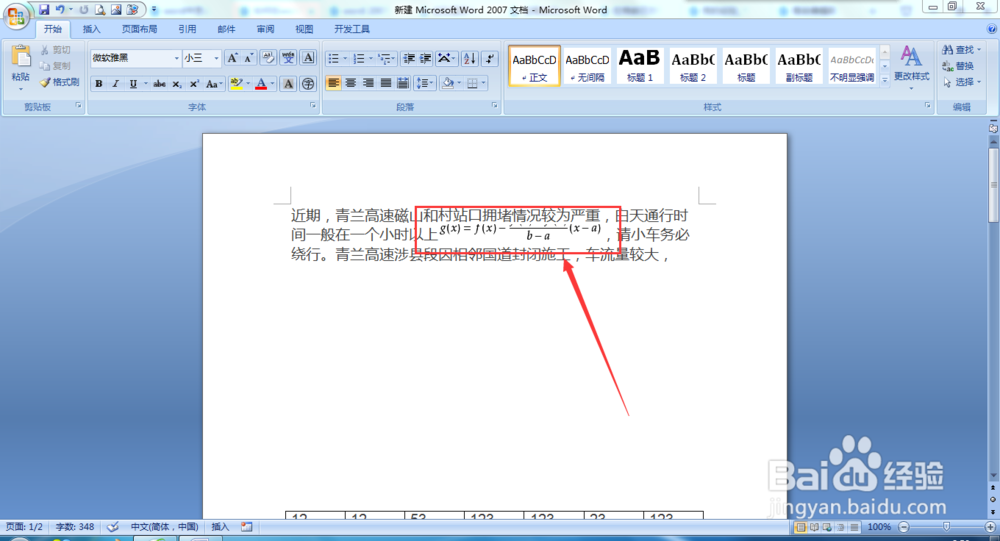
Task: Open the numbering list dropdown arrow
Action: click(x=371, y=59)
